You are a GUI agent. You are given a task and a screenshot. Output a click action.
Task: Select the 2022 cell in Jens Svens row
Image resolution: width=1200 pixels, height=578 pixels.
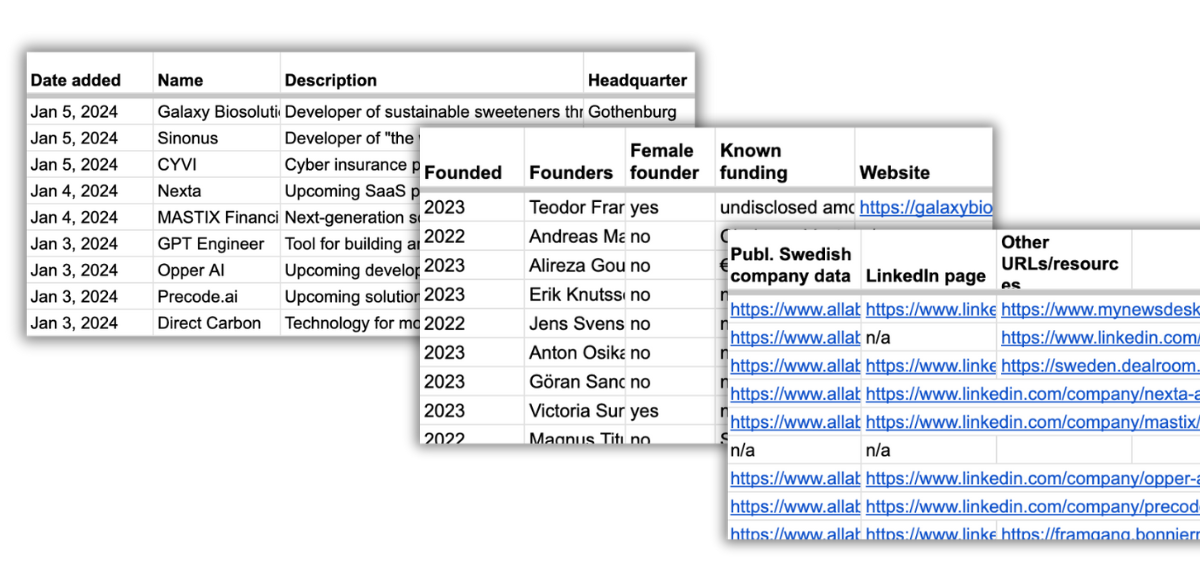tap(472, 323)
